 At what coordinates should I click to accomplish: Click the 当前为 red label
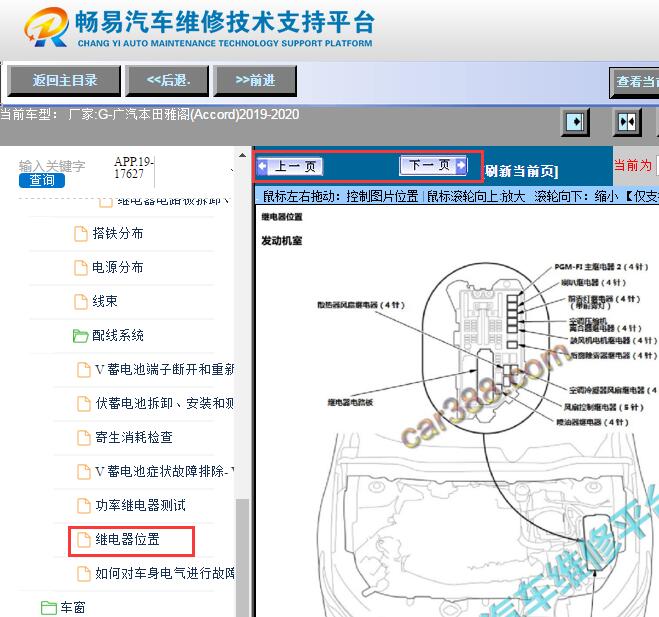click(633, 165)
